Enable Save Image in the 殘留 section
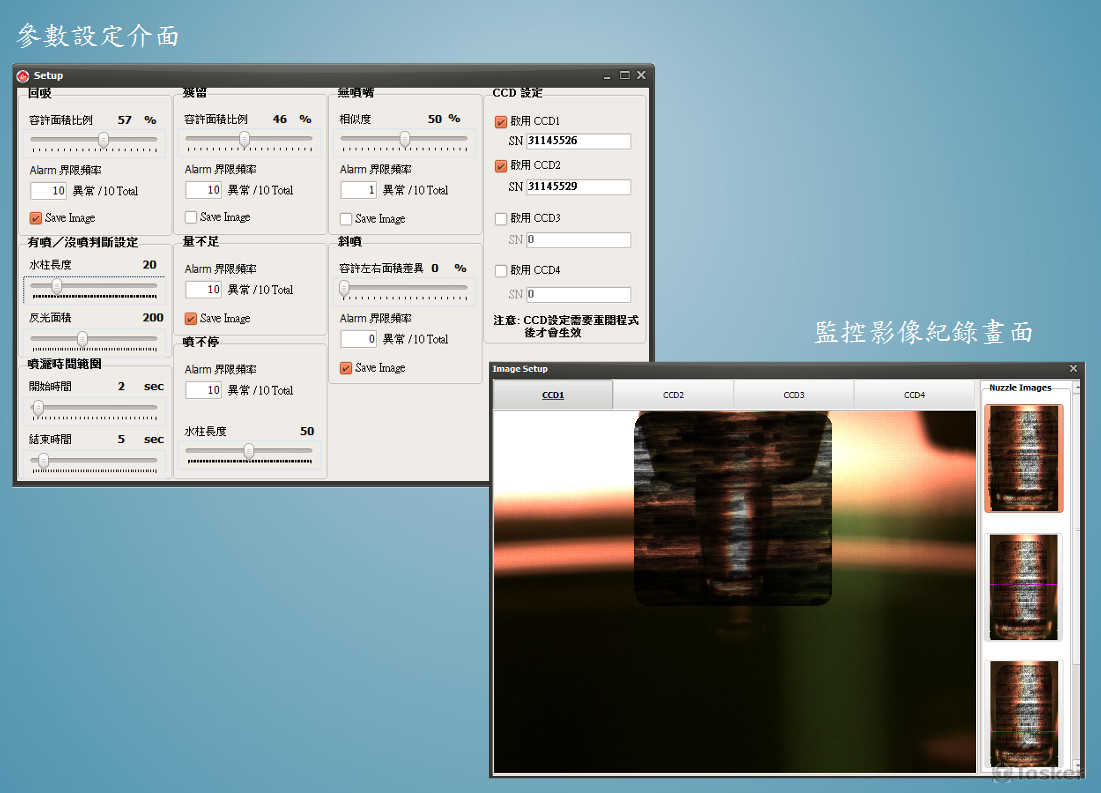 coord(191,217)
